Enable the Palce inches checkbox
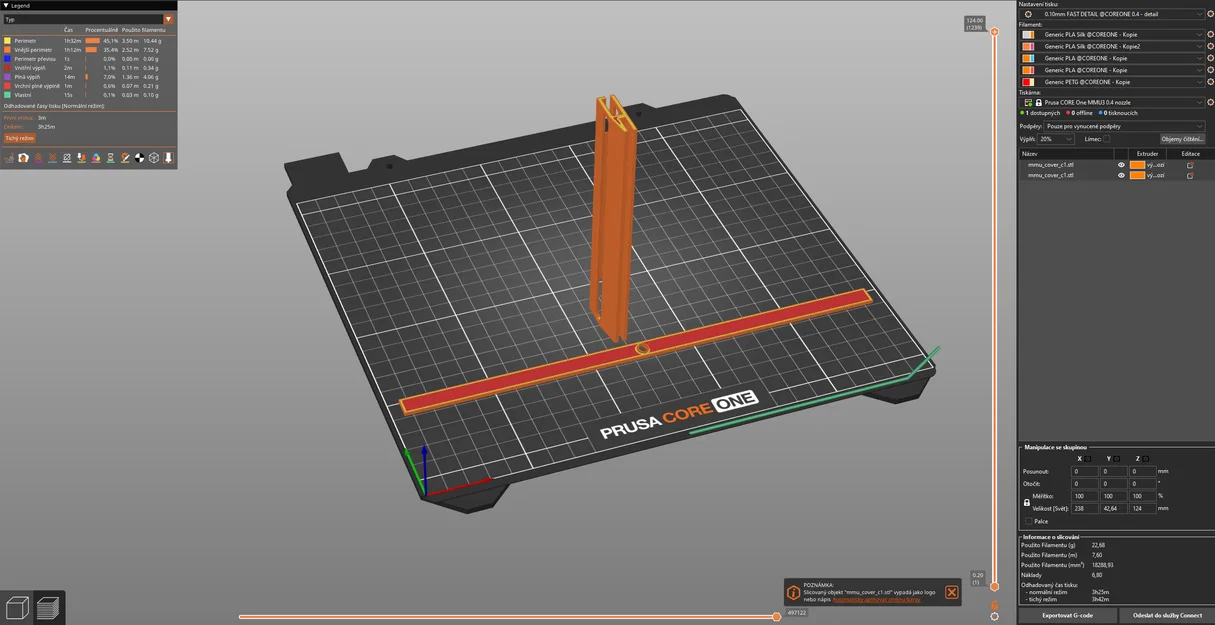The height and width of the screenshot is (625, 1215). point(1028,521)
